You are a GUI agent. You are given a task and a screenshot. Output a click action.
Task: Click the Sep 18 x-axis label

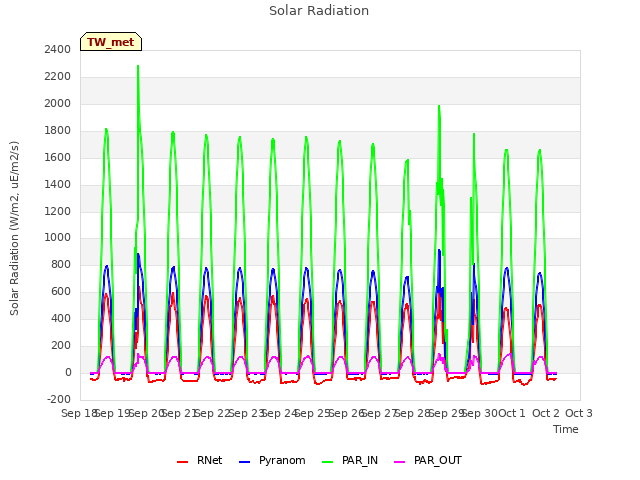click(79, 413)
